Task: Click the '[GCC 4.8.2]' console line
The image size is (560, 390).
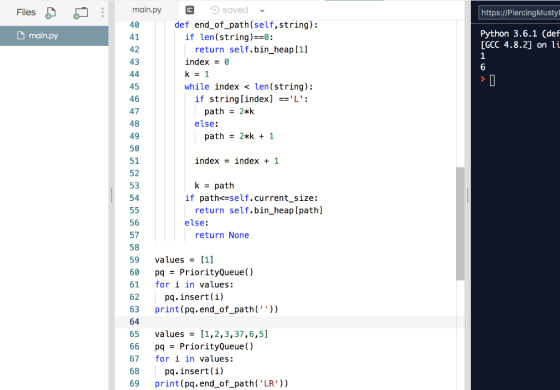Action: [x=520, y=45]
